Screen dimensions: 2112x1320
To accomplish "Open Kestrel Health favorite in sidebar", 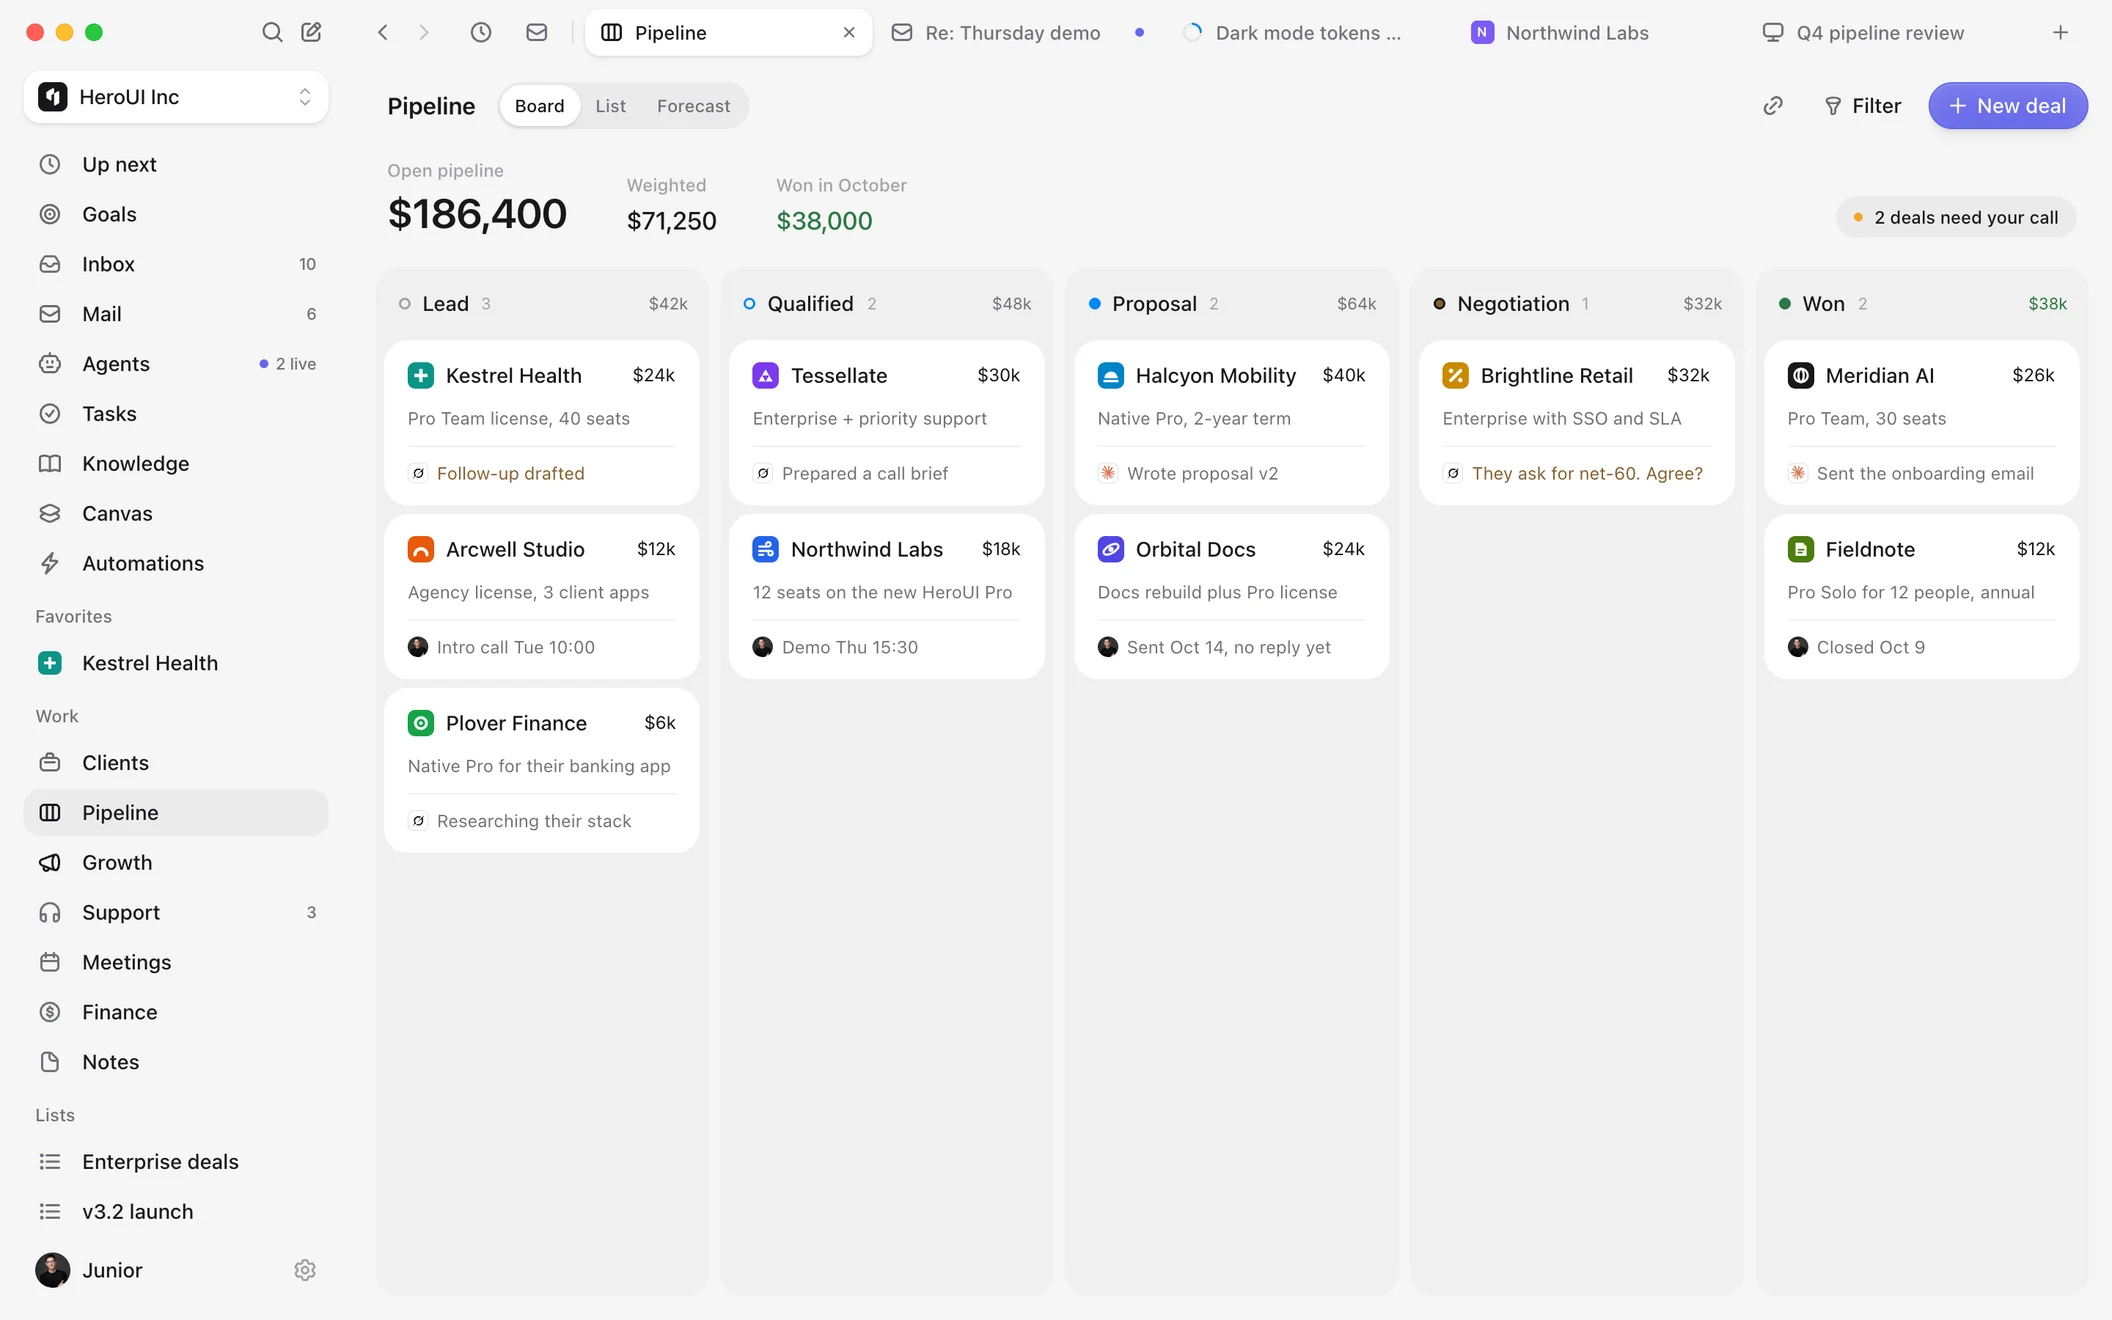I will coord(176,663).
